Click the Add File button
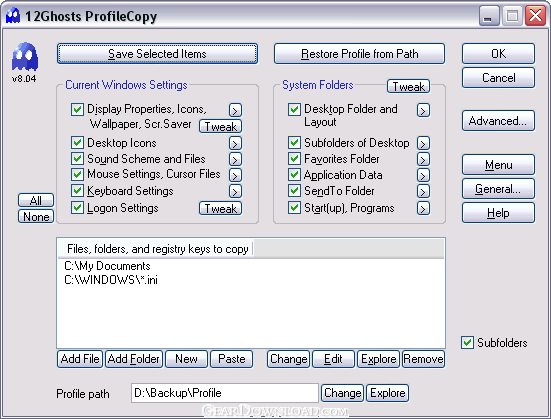This screenshot has height=419, width=551. coord(80,359)
